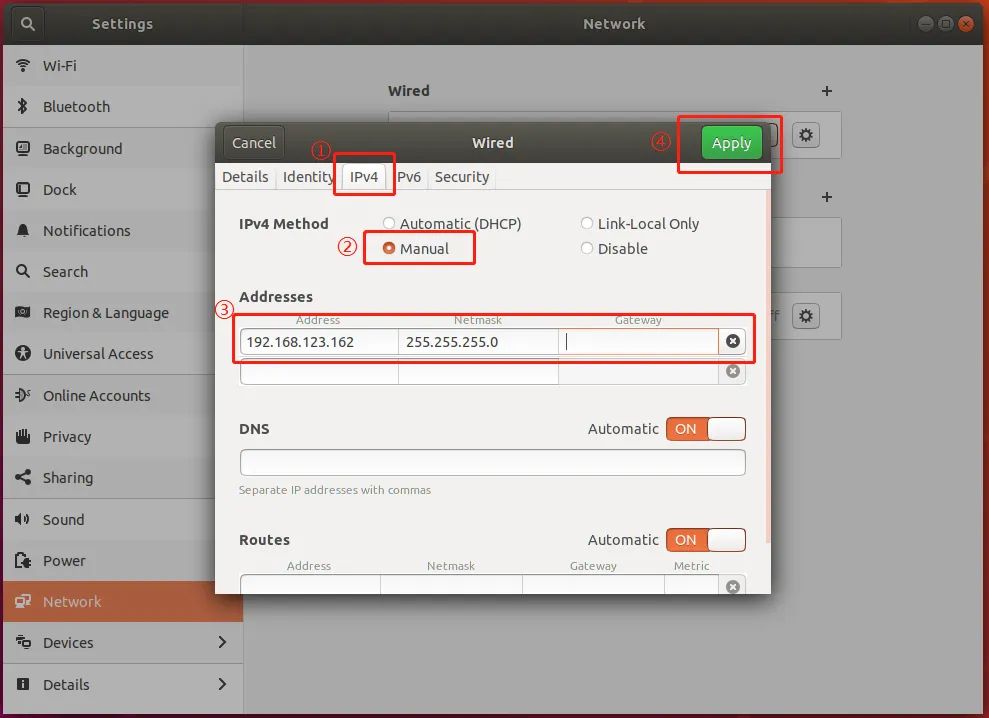Open Search settings in sidebar
989x718 pixels.
tap(123, 272)
